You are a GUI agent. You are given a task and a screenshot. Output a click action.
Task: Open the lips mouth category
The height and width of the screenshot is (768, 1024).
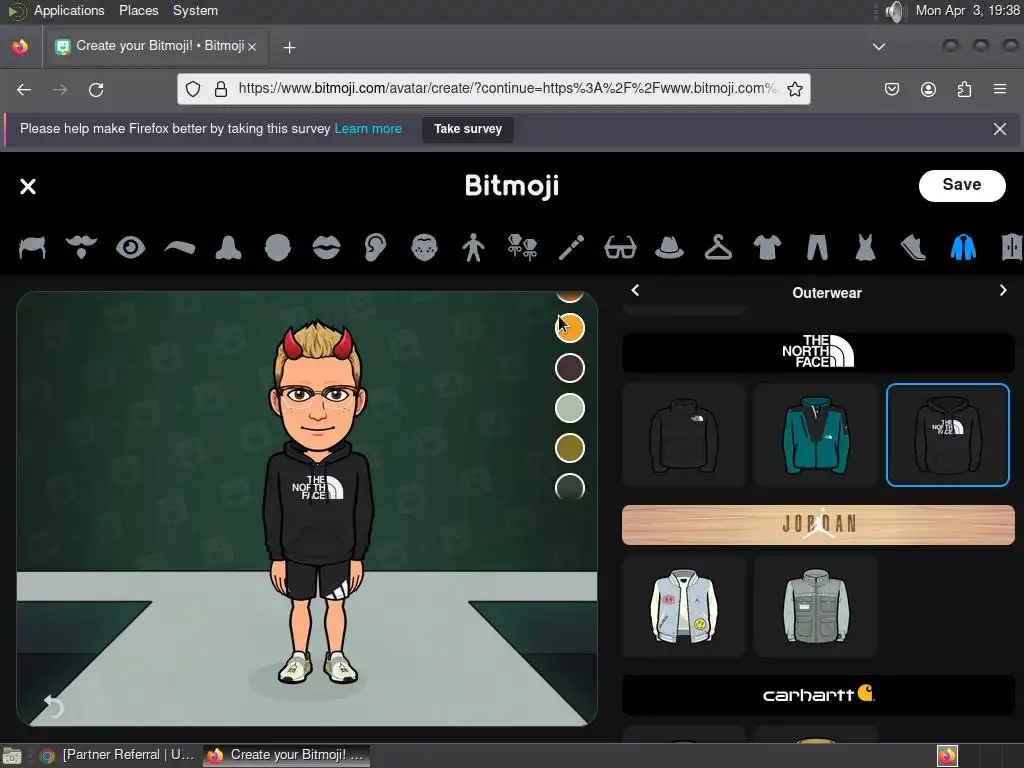pyautogui.click(x=327, y=248)
